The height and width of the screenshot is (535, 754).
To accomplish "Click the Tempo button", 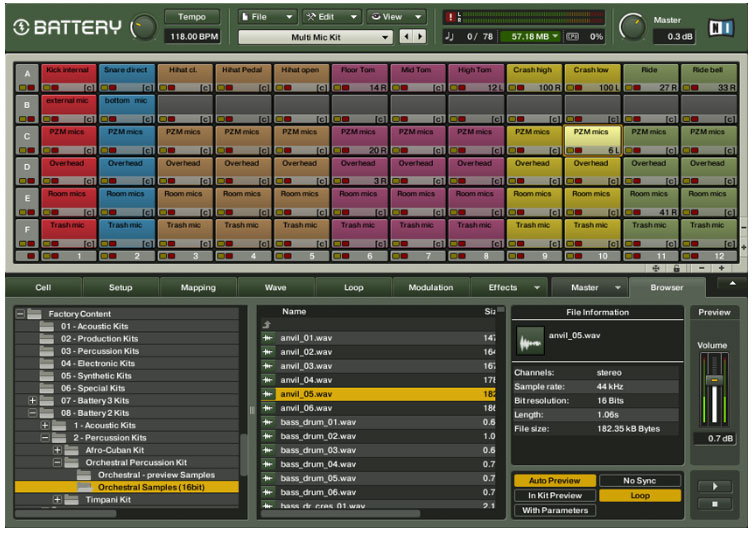I will 192,17.
